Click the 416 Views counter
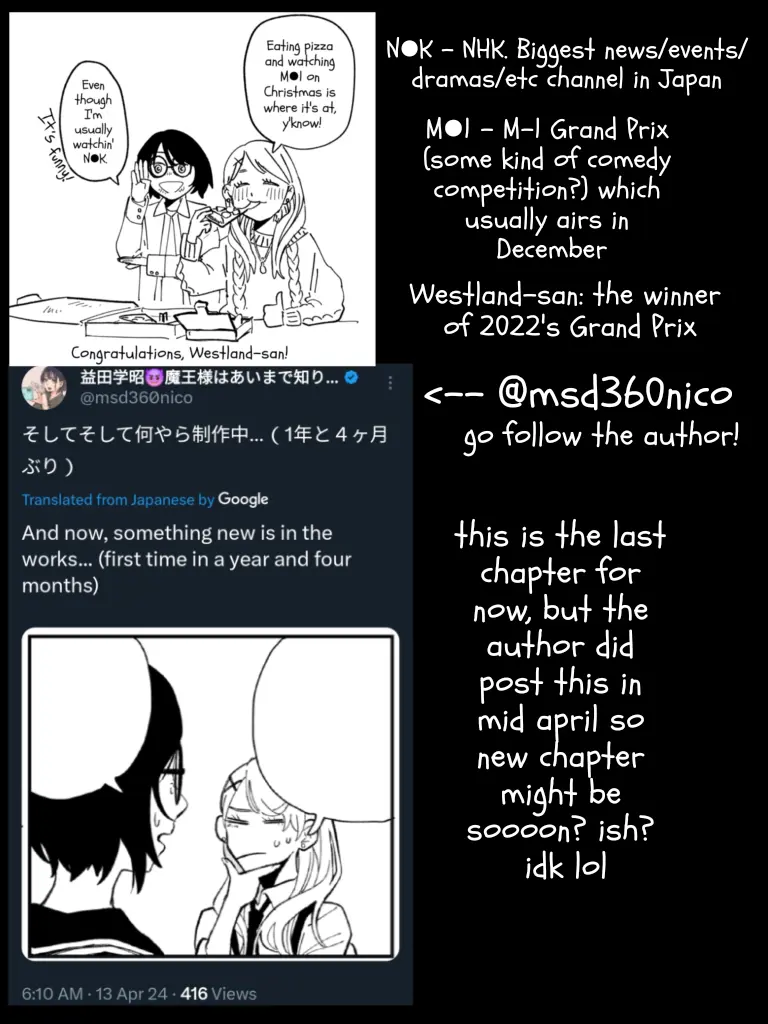The image size is (768, 1024). click(x=218, y=994)
